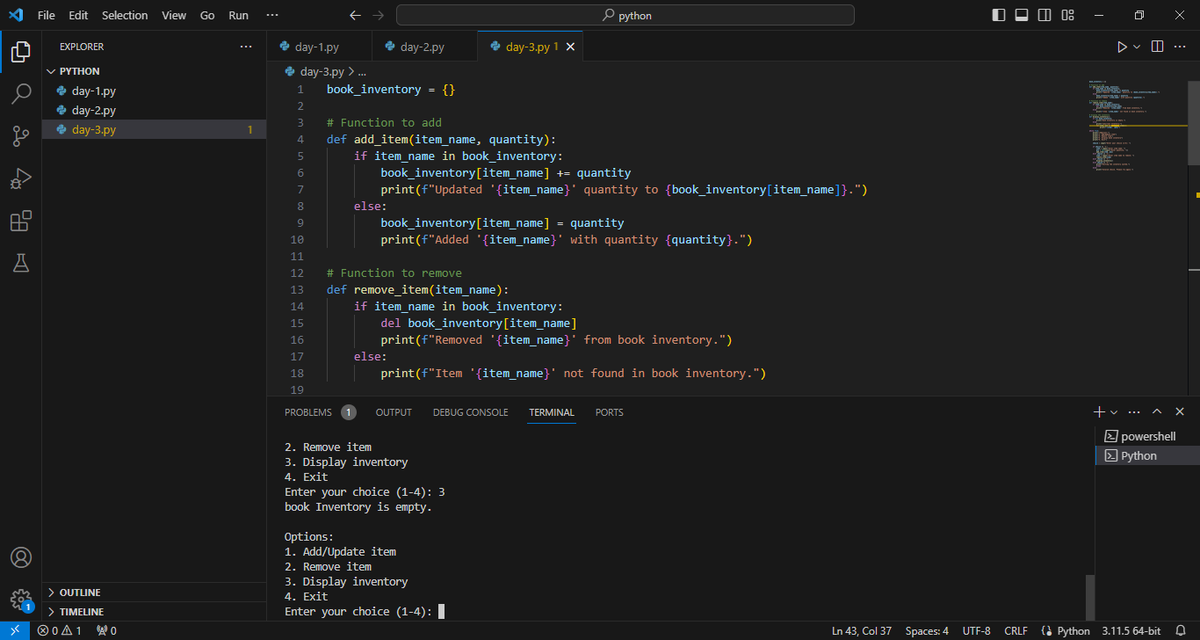Expand the OUTLINE section
The image size is (1200, 640).
coord(154,593)
